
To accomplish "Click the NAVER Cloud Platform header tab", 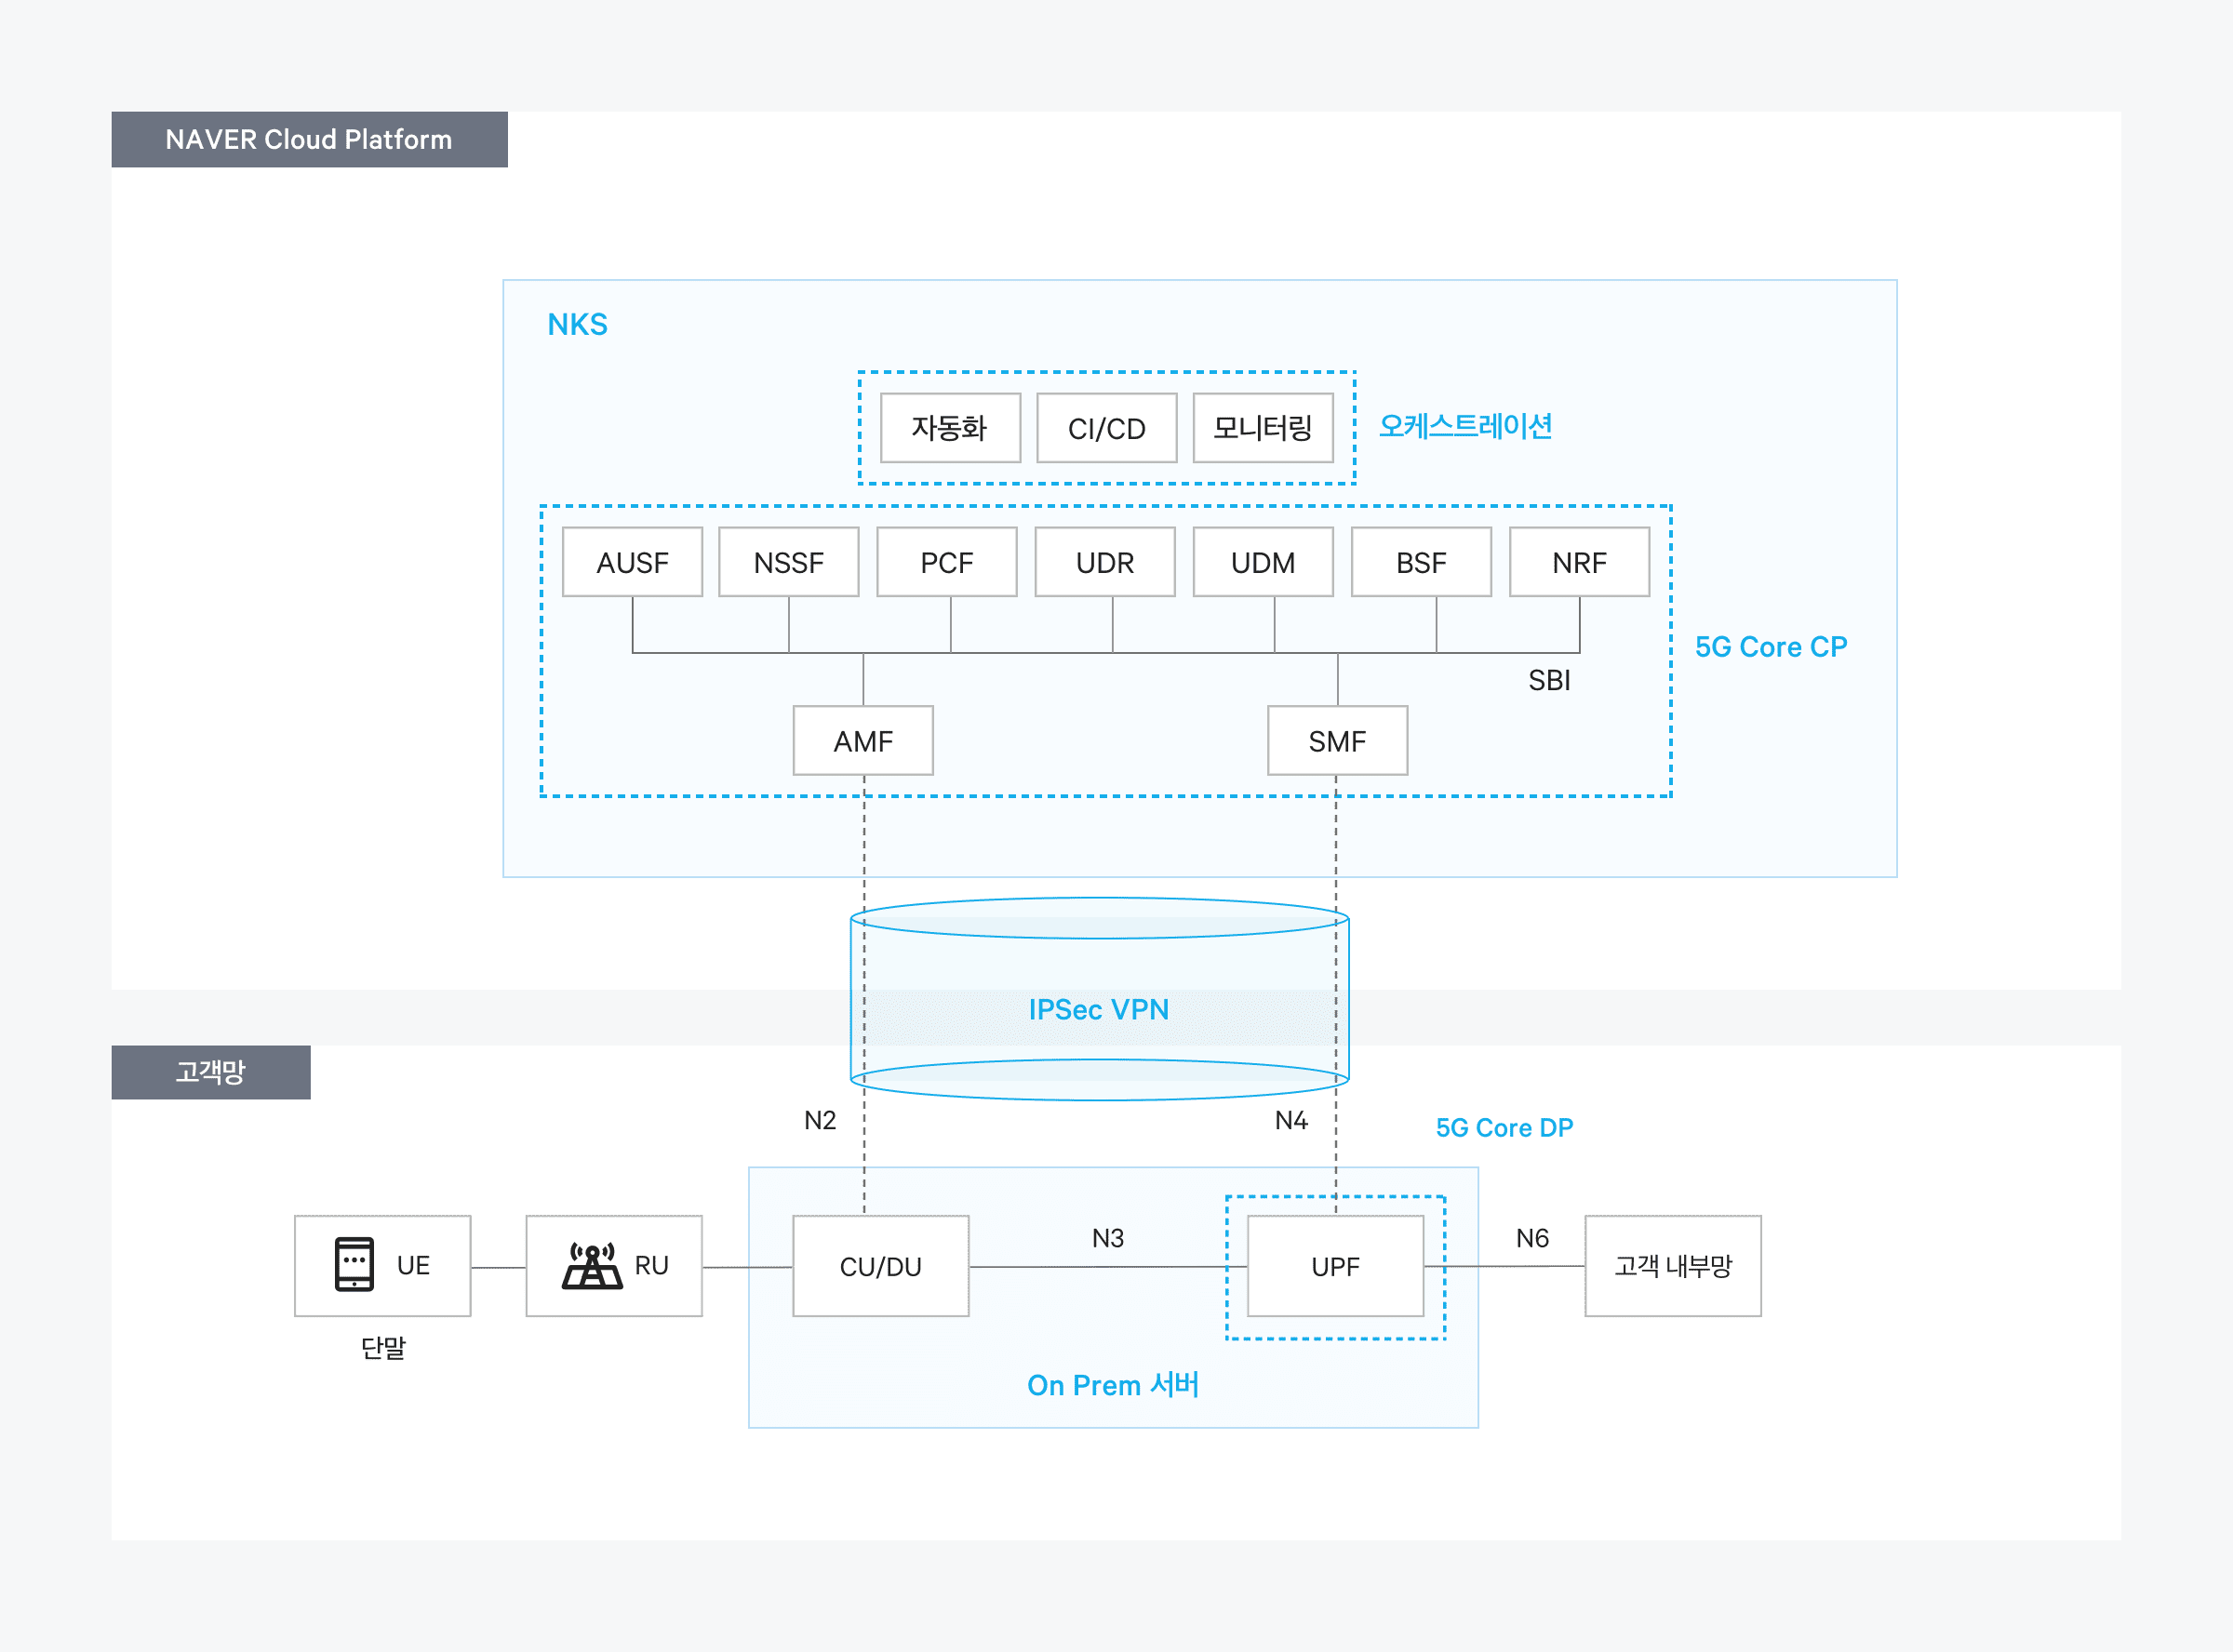I will click(x=309, y=139).
